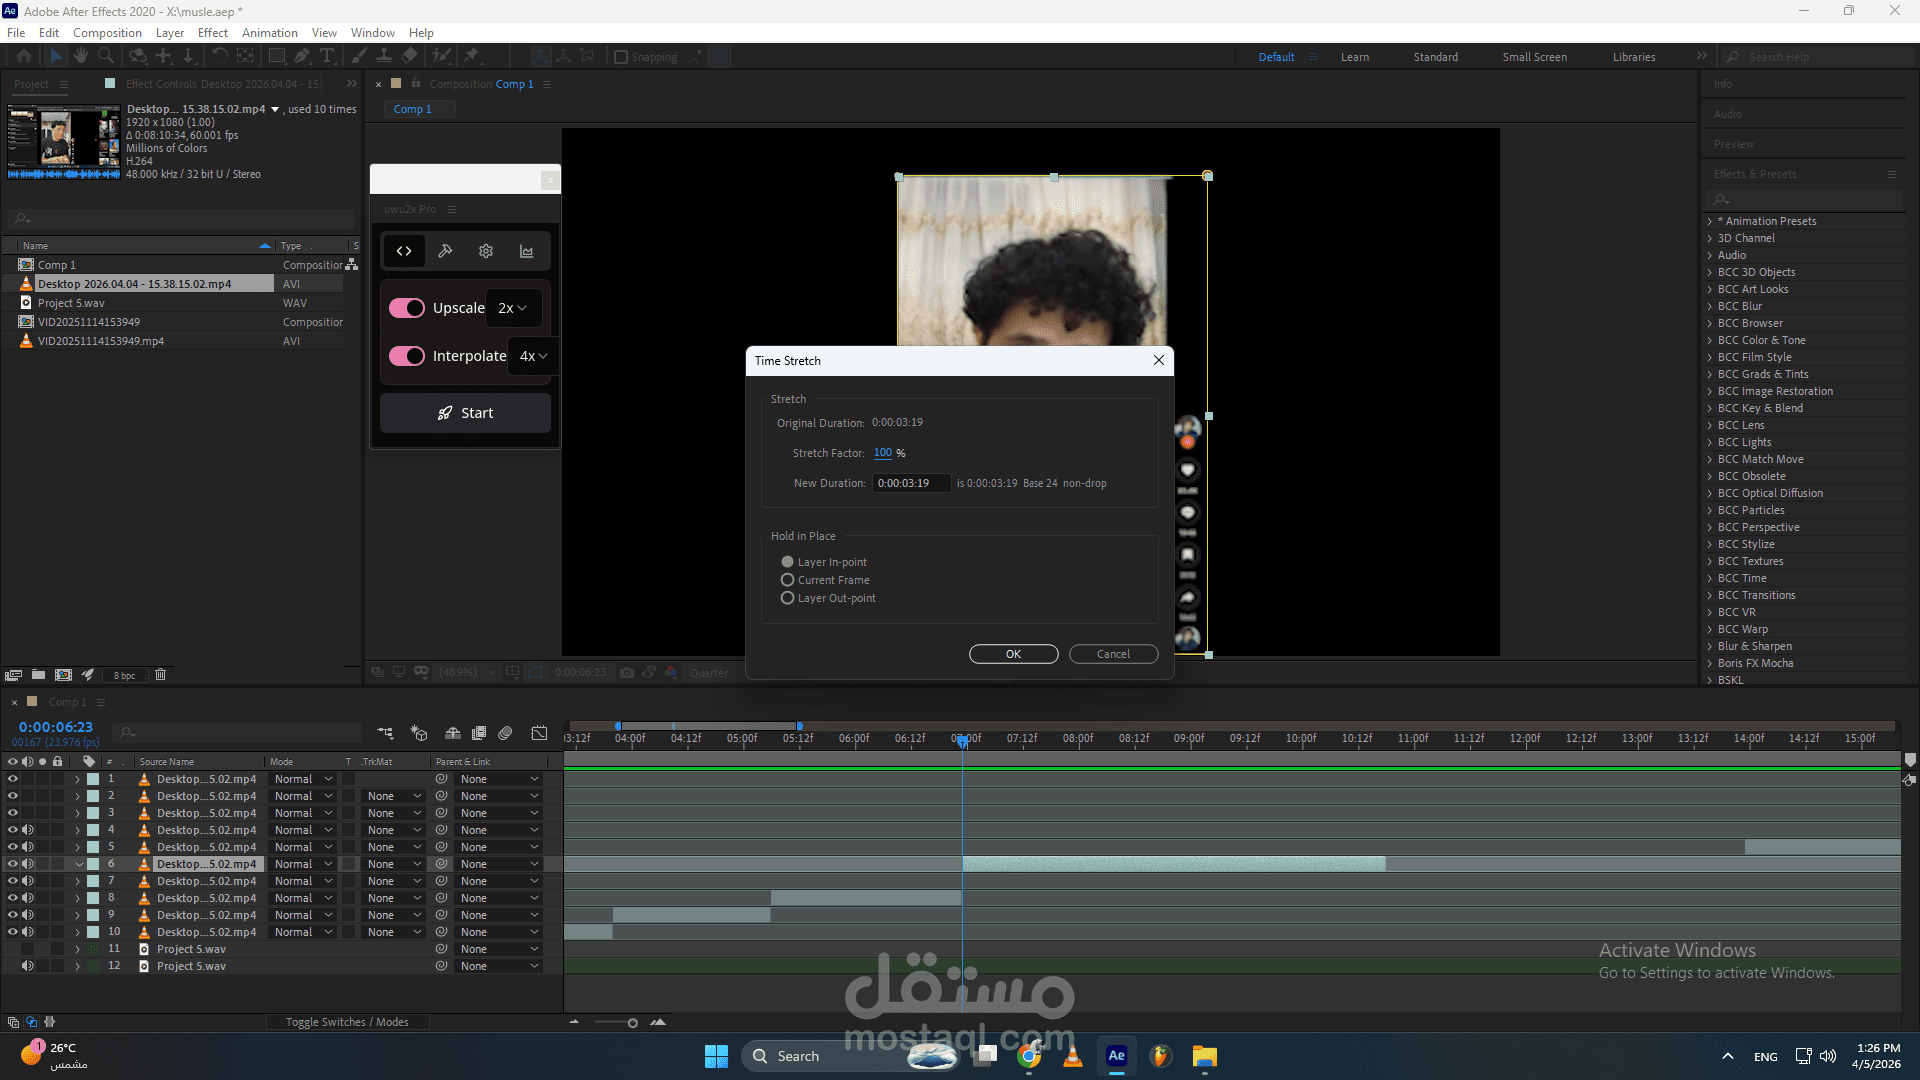Delete selected project item with trash icon
The image size is (1920, 1080).
160,675
